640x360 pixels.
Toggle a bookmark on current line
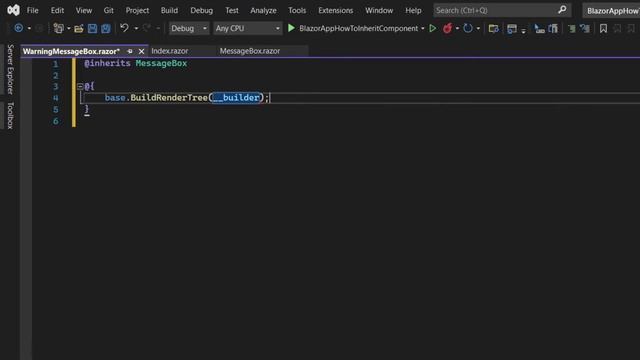click(603, 28)
